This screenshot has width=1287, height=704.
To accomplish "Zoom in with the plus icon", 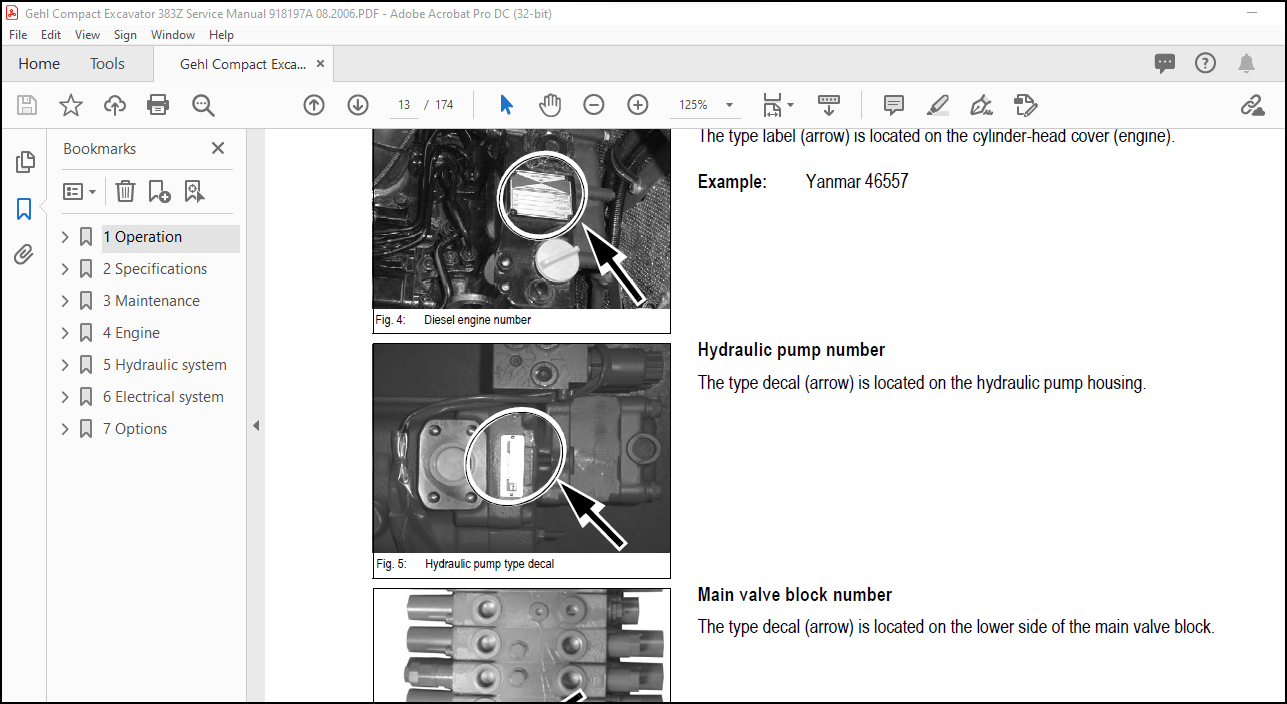I will (638, 105).
